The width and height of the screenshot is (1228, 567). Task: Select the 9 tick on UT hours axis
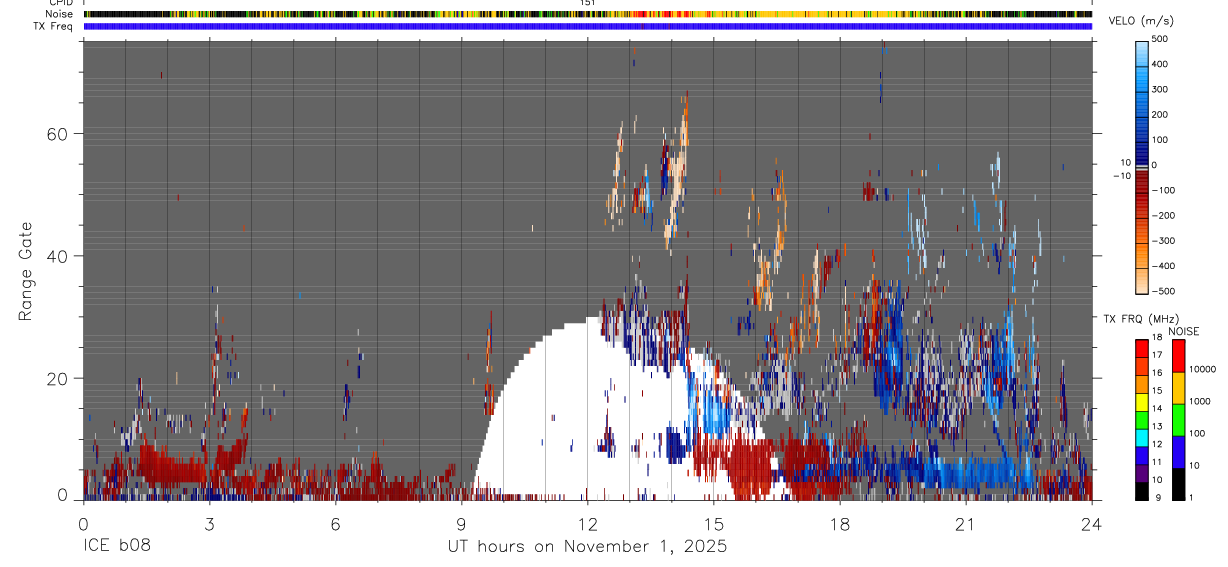[x=461, y=523]
